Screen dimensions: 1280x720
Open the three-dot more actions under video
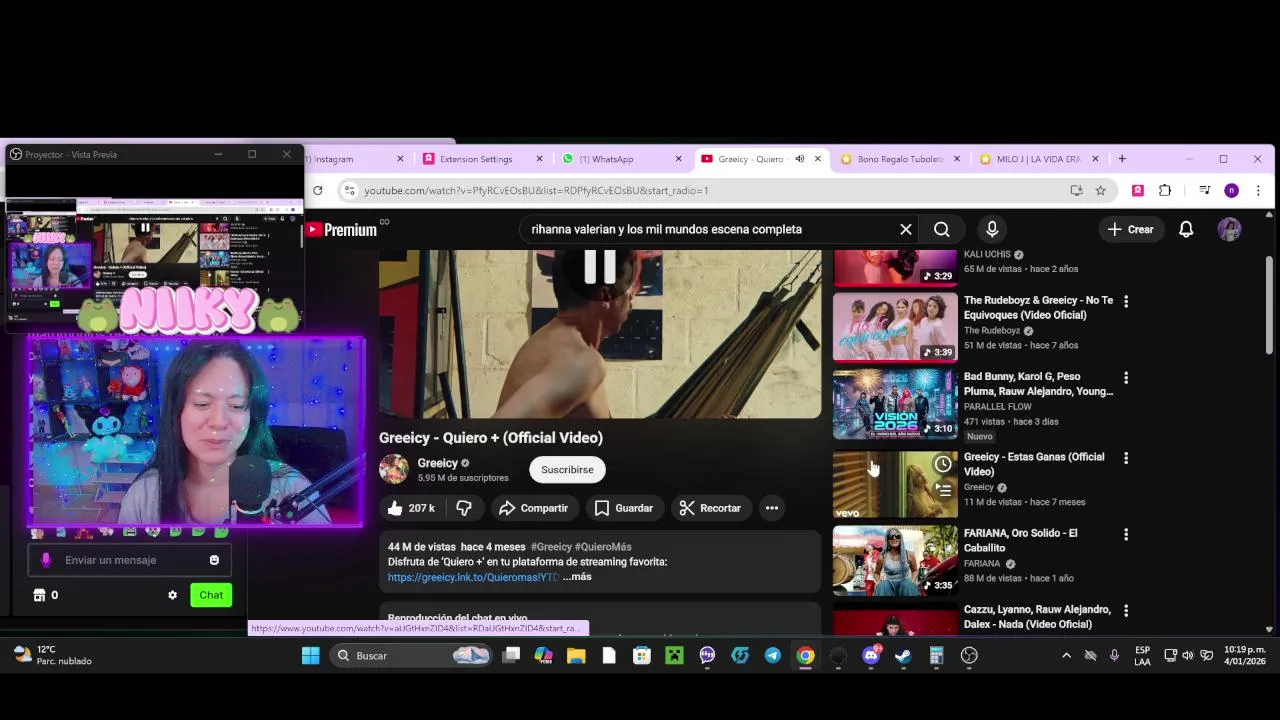[x=772, y=508]
